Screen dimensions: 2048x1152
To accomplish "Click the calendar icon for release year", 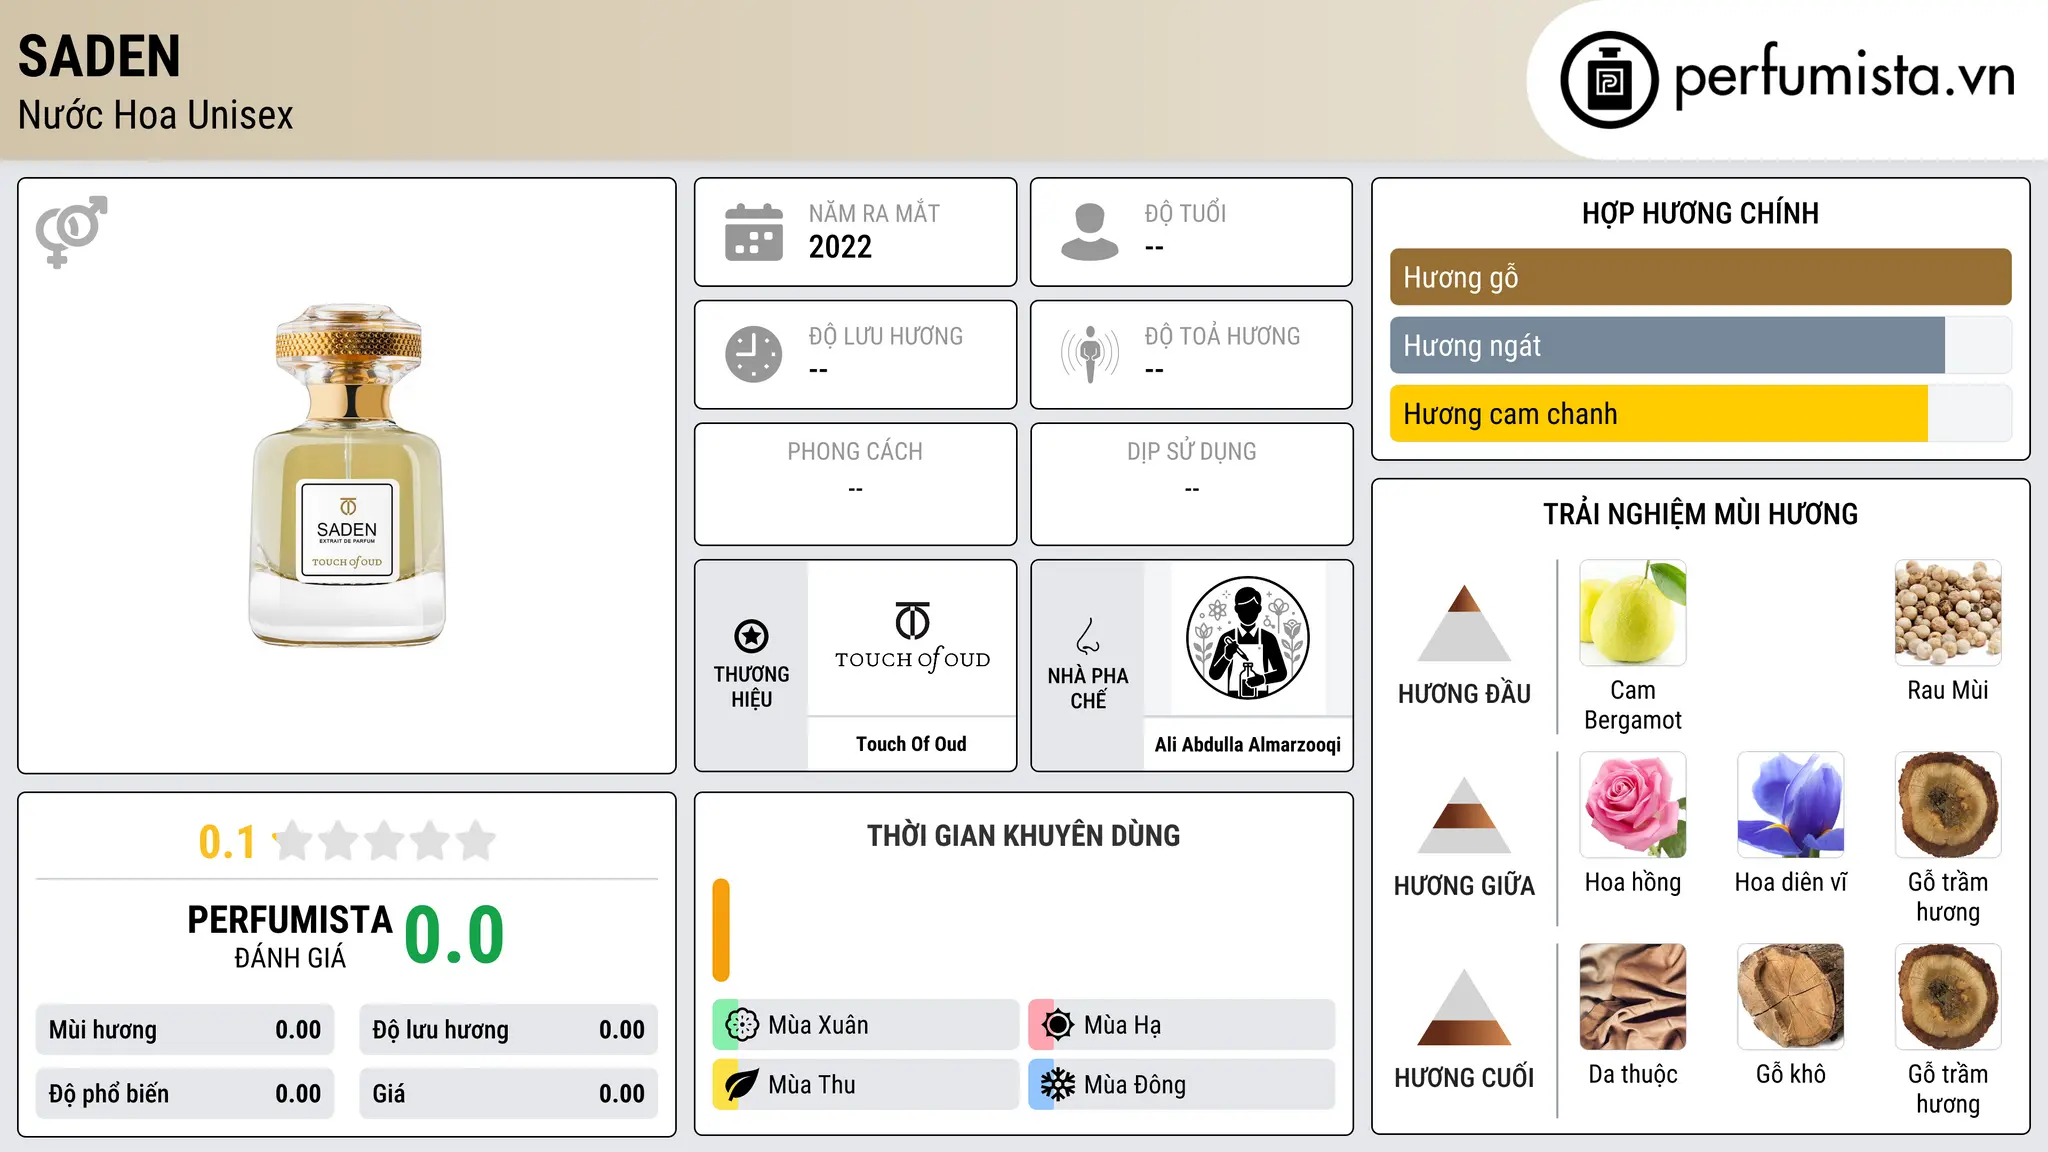I will [x=754, y=232].
